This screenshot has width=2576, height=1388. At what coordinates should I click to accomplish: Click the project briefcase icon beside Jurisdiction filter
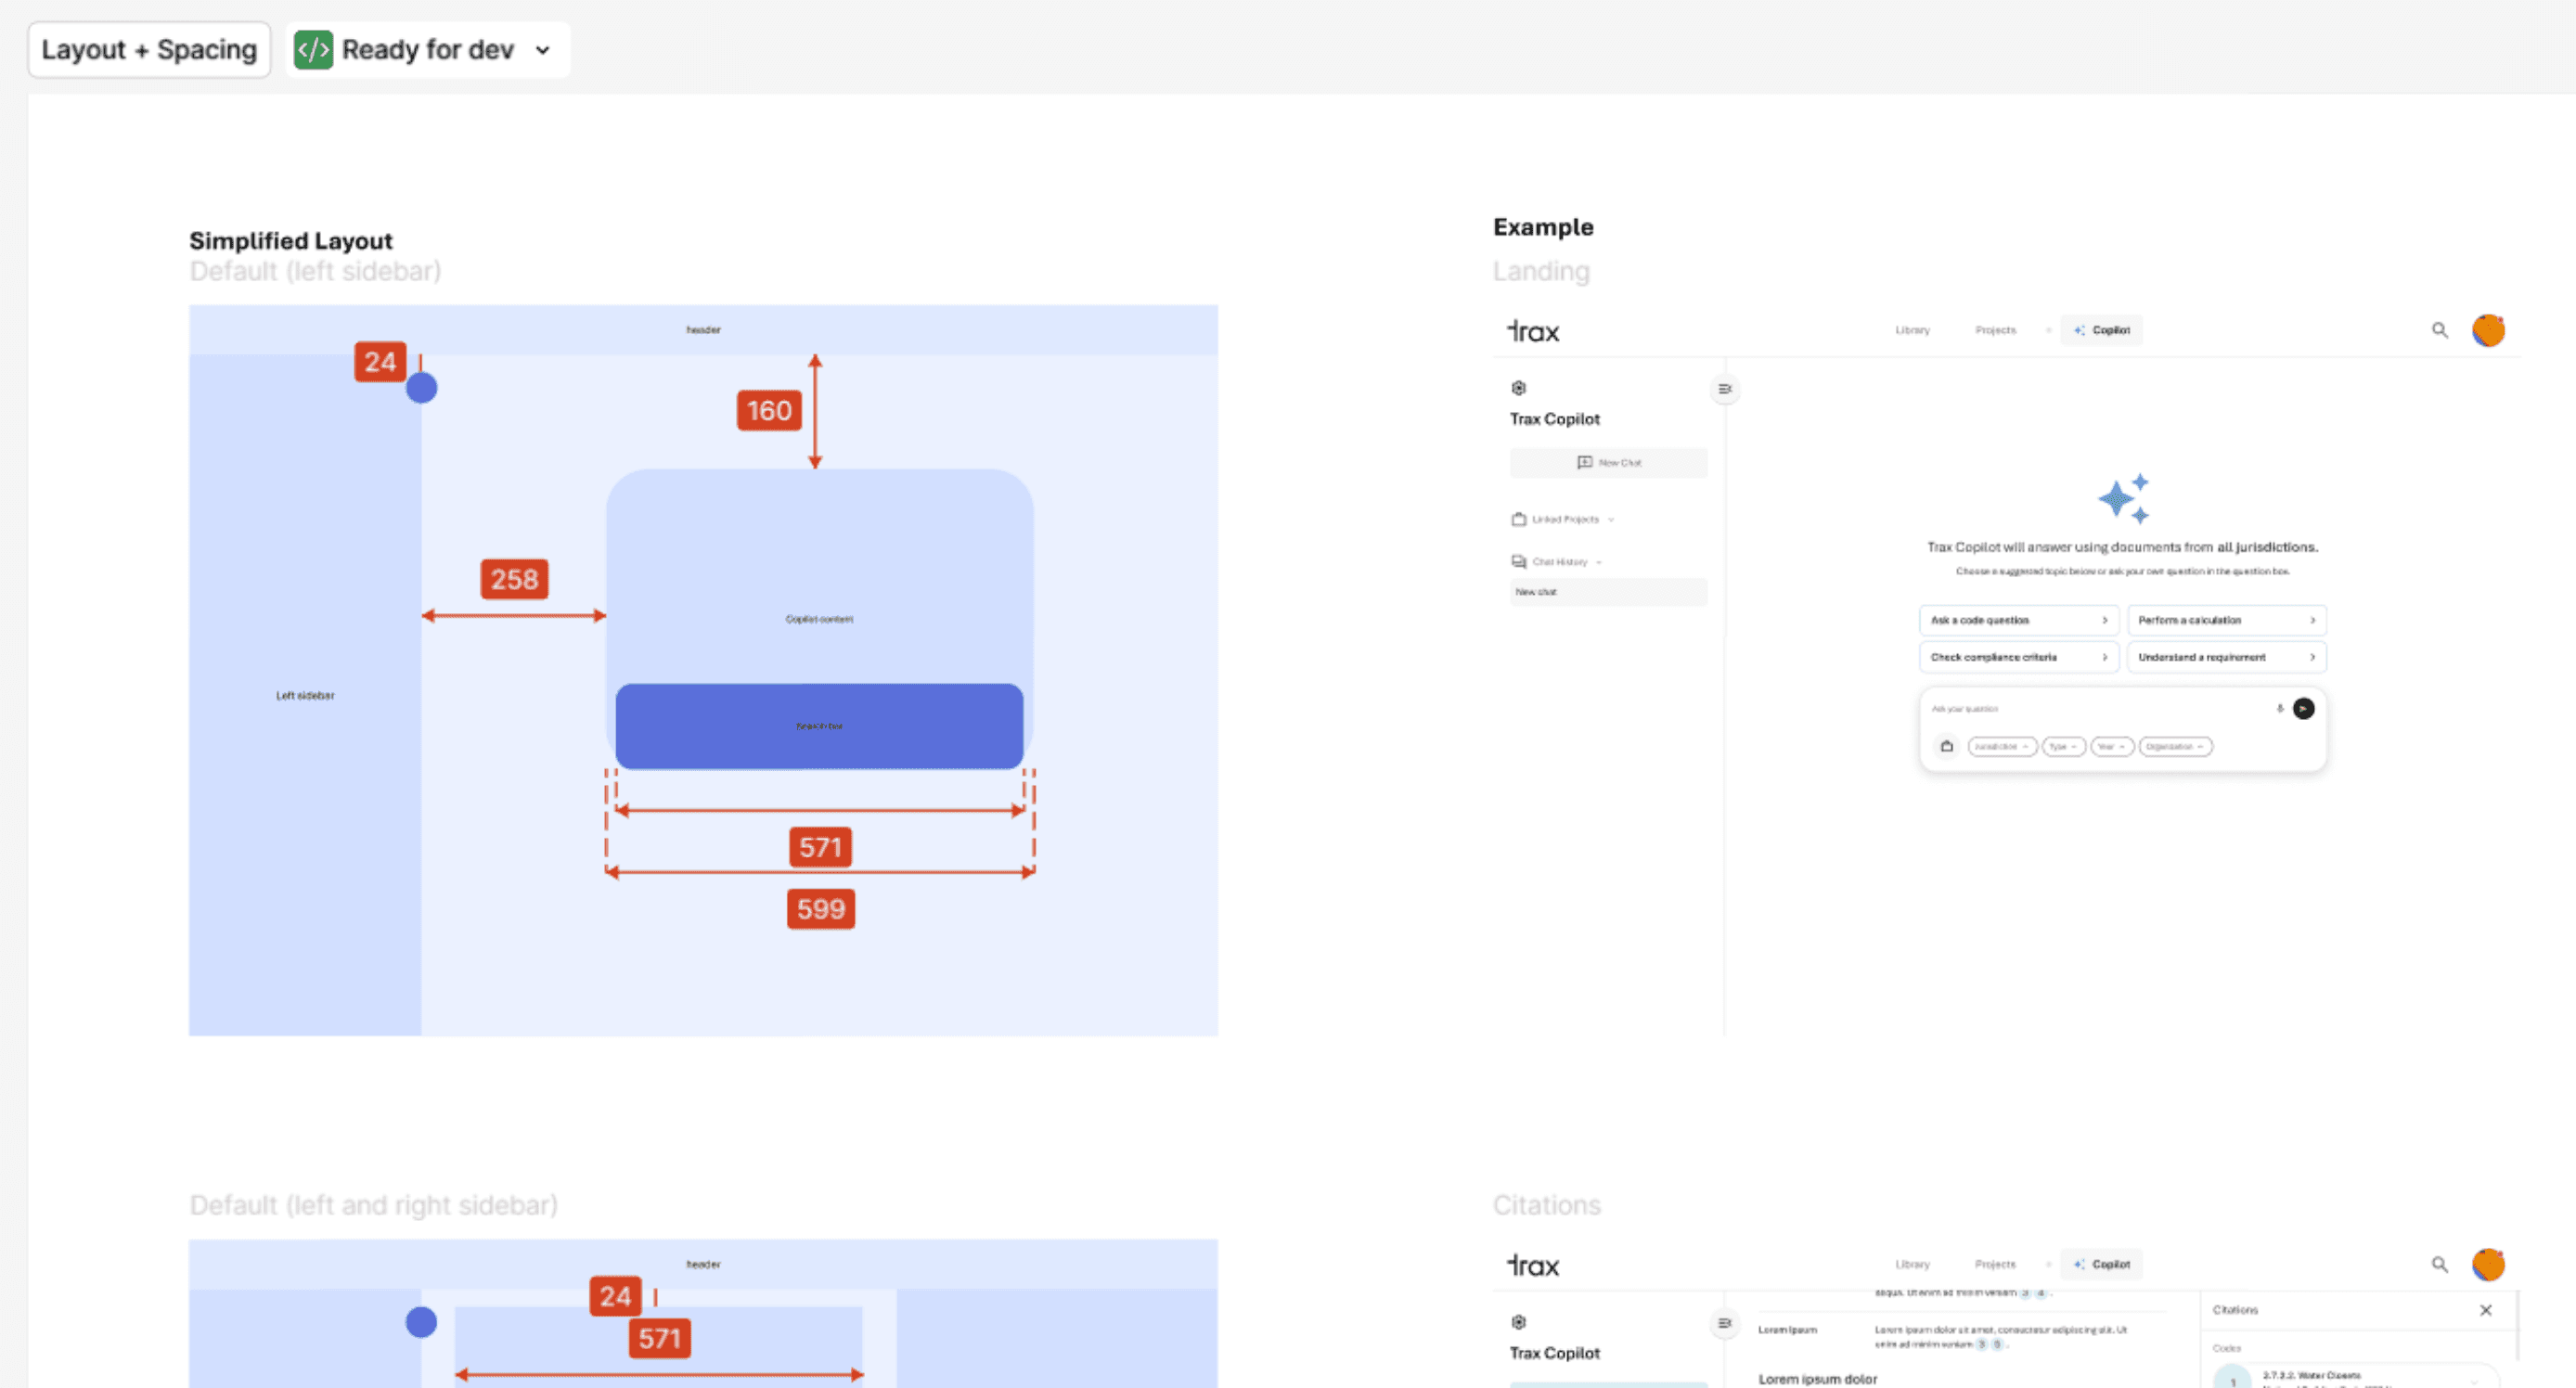point(1946,746)
